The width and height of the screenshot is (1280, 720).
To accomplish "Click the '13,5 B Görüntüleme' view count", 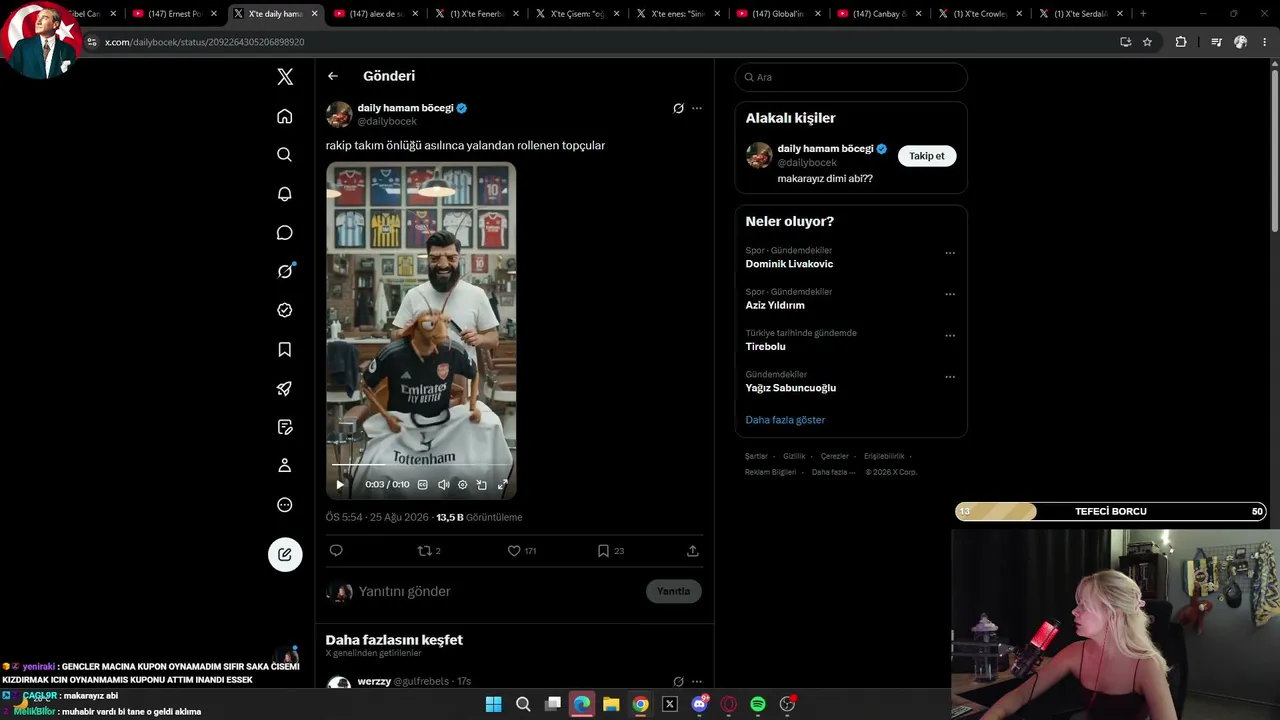I will (x=479, y=518).
